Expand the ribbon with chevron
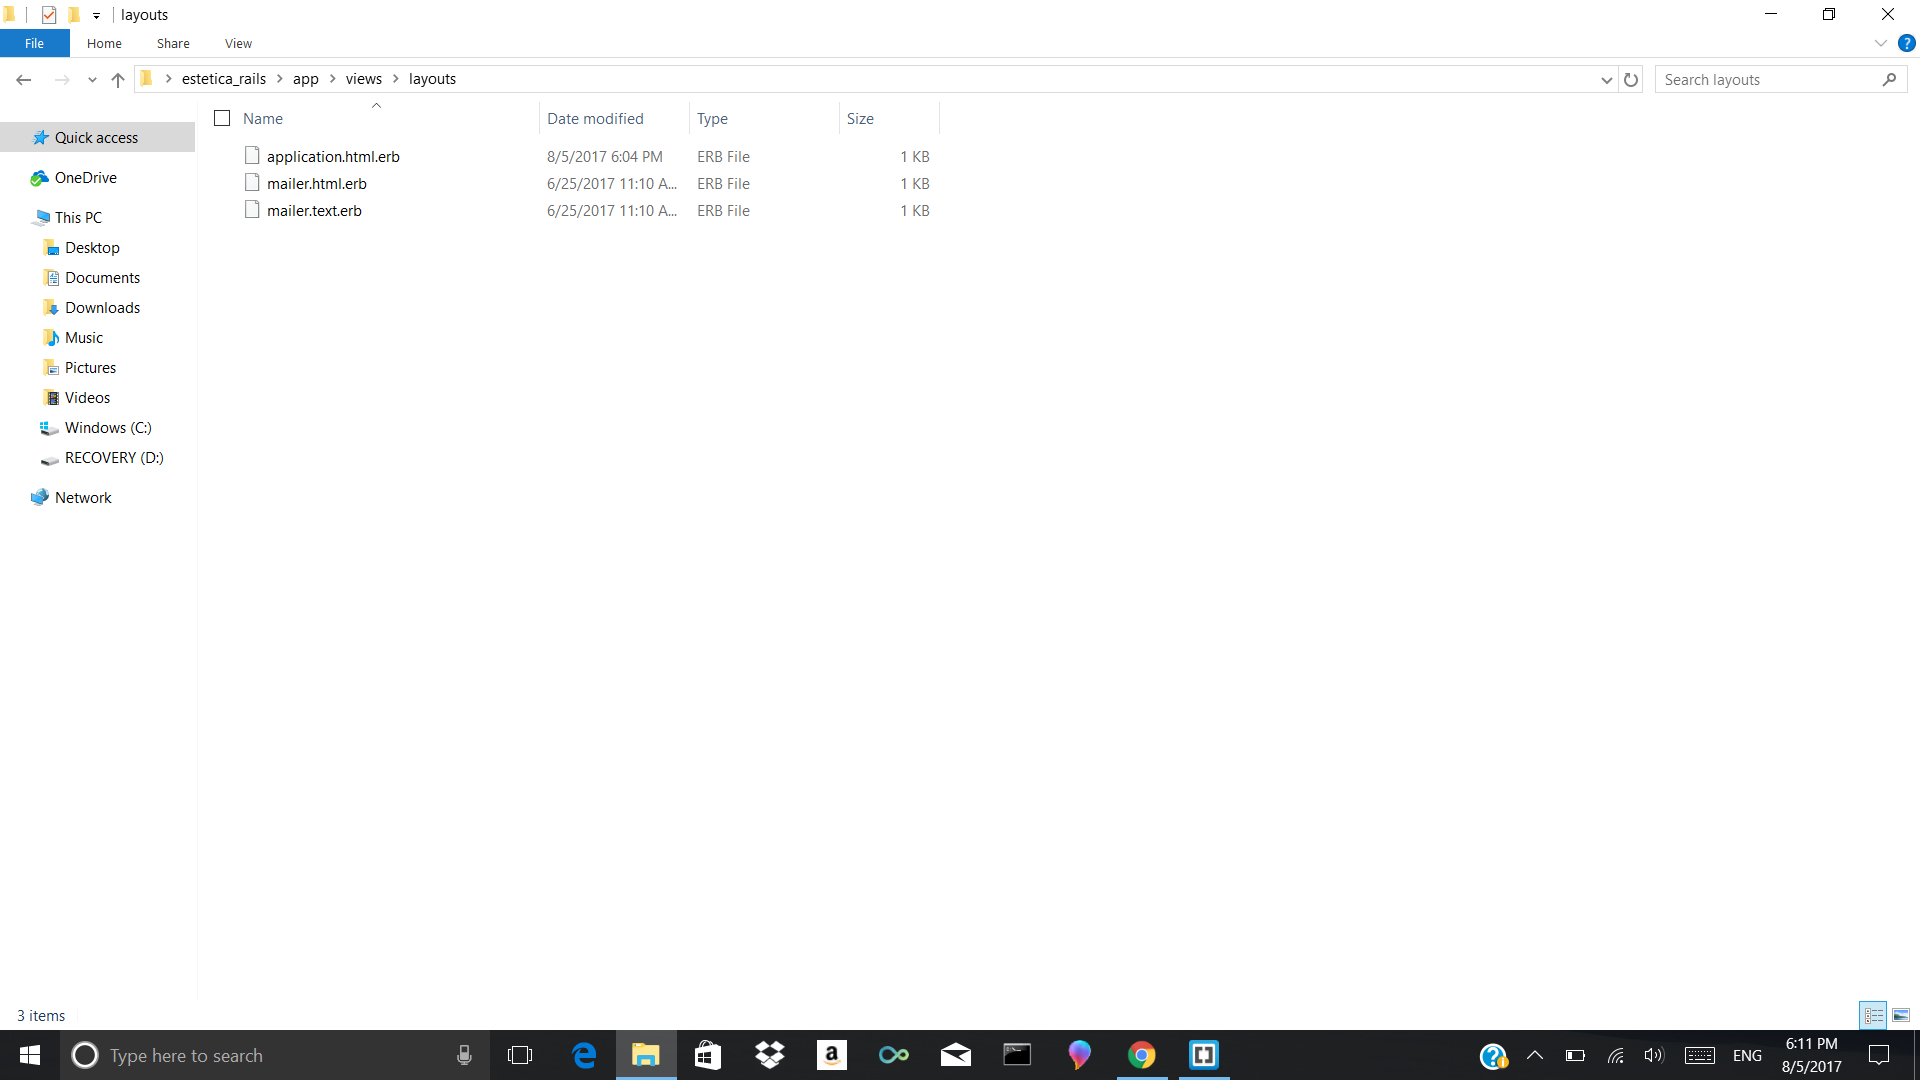This screenshot has width=1920, height=1080. [x=1880, y=43]
